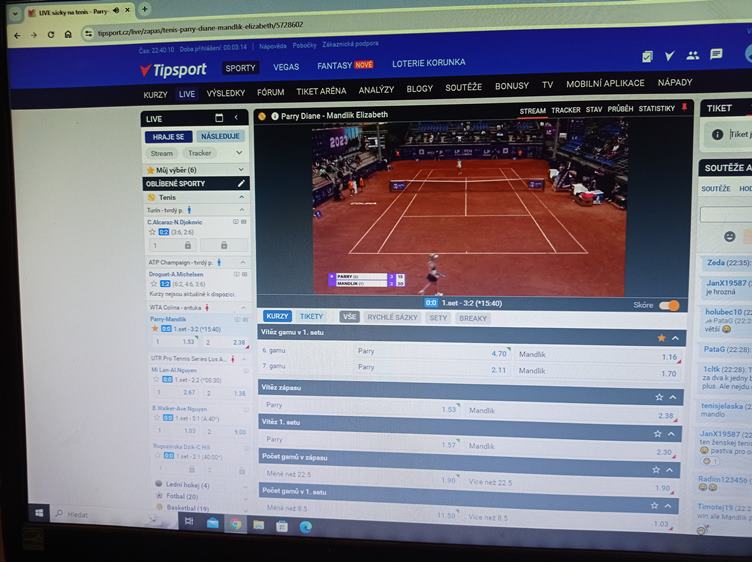Collapse the WTA Colina - antuka group
The width and height of the screenshot is (752, 562).
pos(243,307)
